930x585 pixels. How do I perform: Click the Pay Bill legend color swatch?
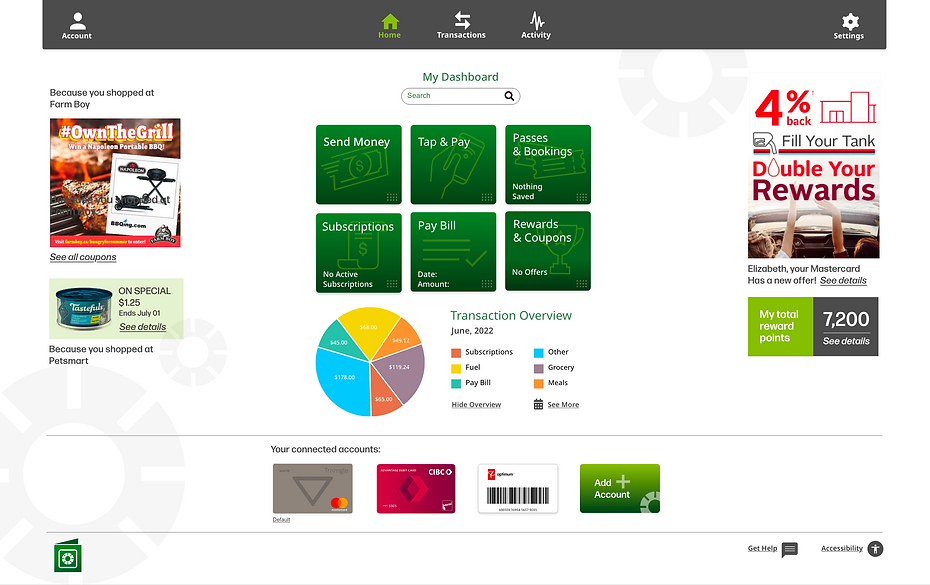(x=456, y=383)
